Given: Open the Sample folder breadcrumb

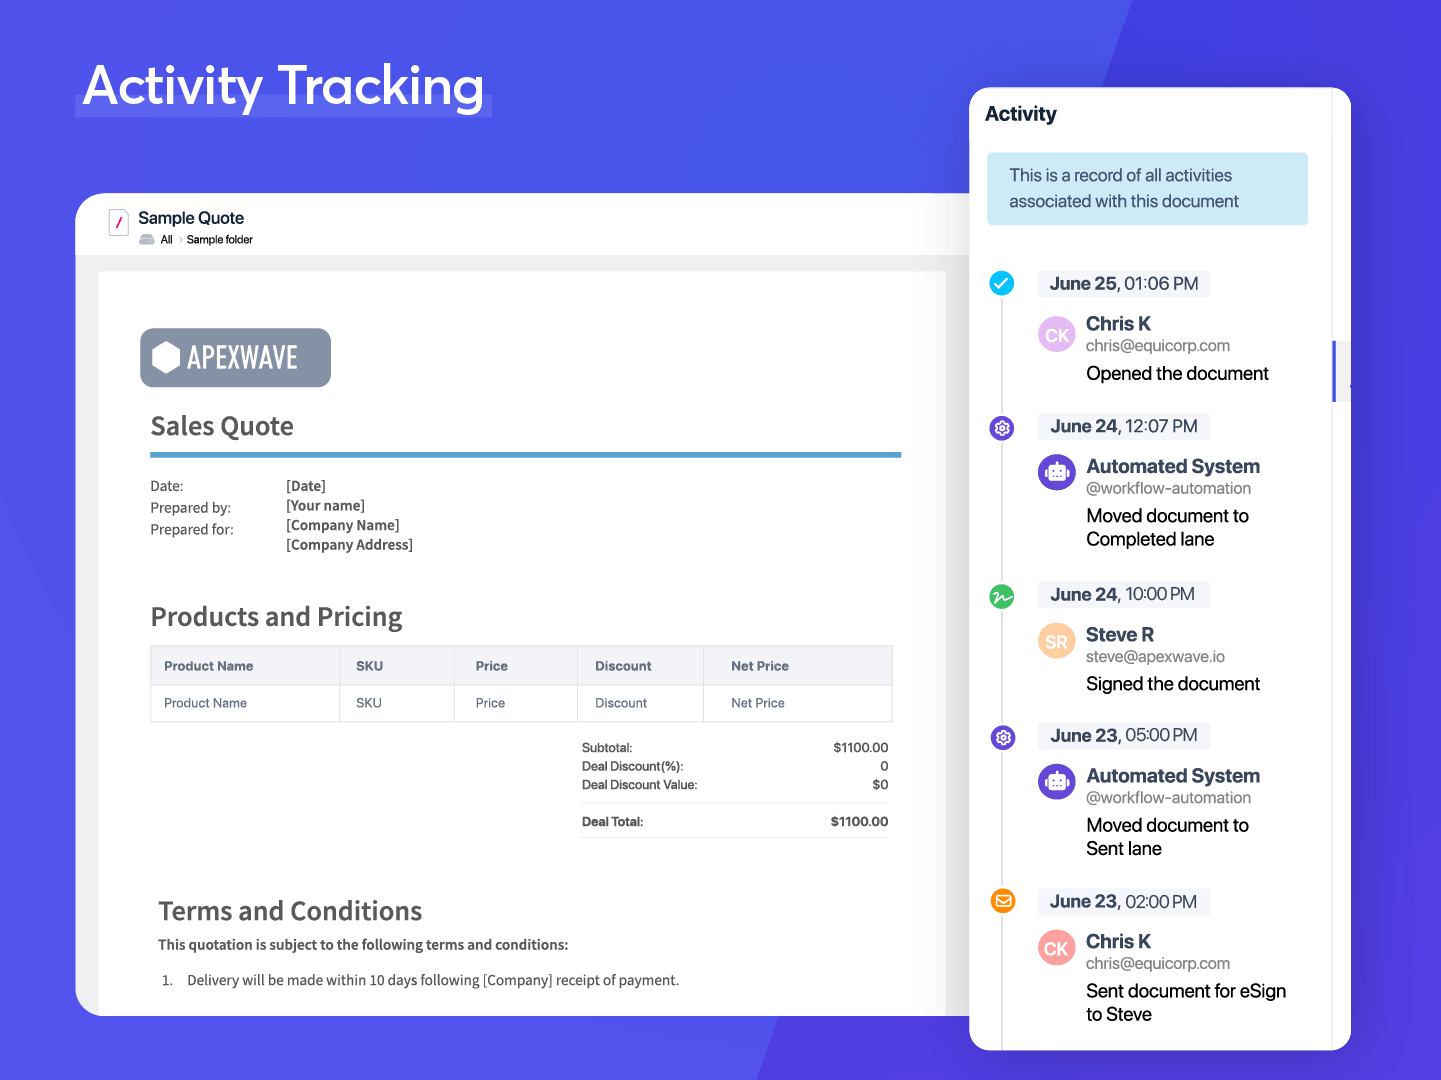Looking at the screenshot, I should pos(220,240).
